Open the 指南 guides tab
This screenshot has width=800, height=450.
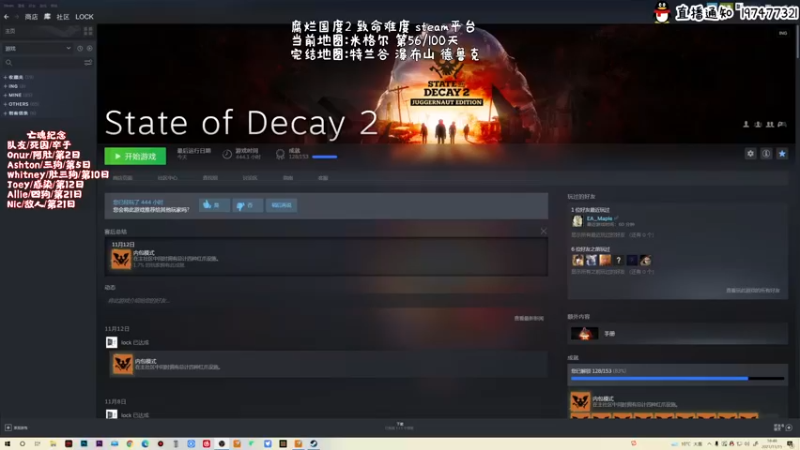288,178
